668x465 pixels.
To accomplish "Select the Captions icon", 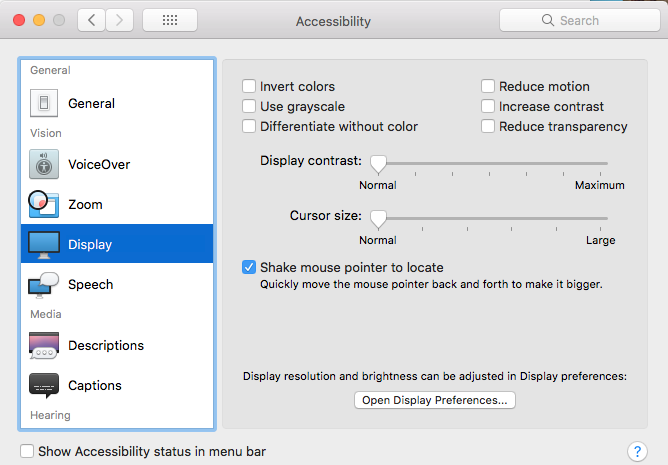I will (x=44, y=386).
